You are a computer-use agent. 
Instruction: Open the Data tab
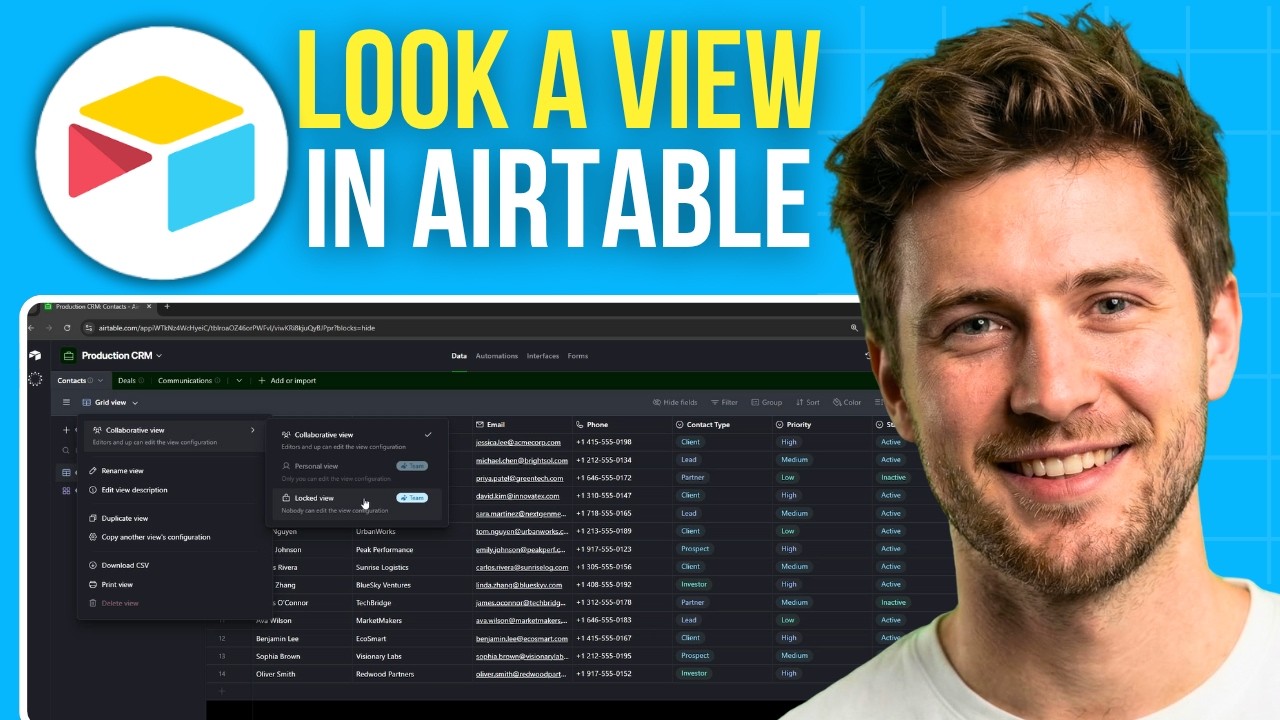coord(459,356)
